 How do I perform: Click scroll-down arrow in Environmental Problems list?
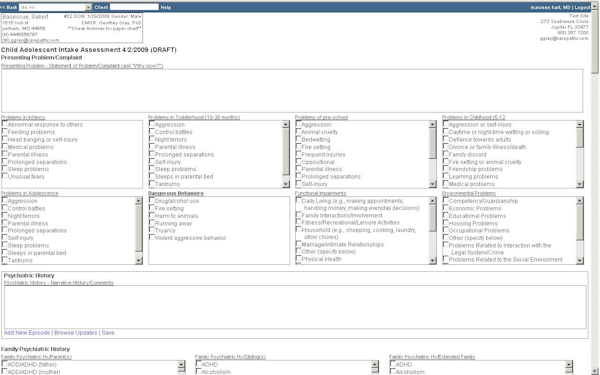click(580, 261)
